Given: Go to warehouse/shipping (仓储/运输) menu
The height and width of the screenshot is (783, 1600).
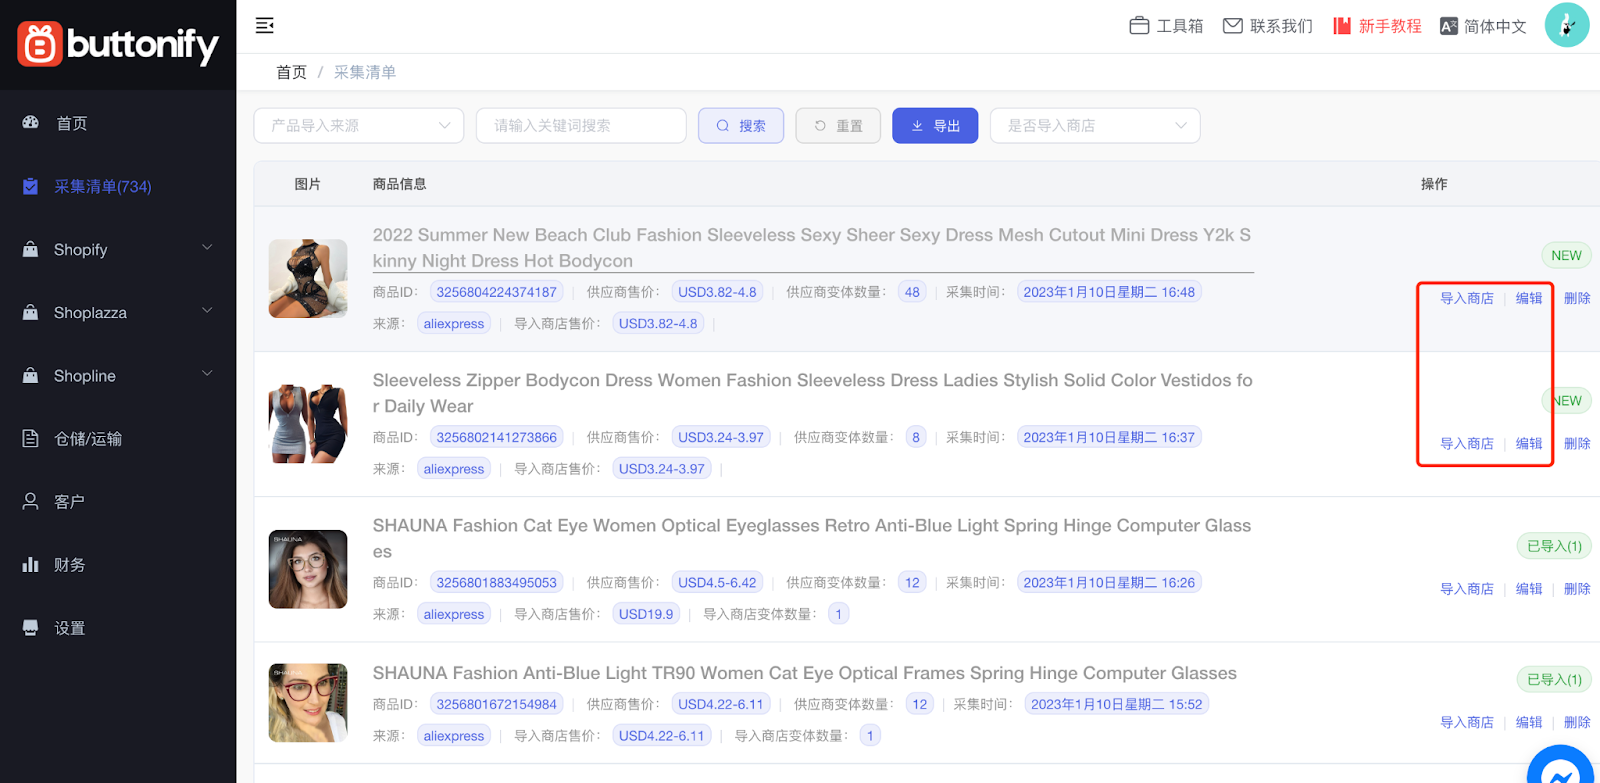Looking at the screenshot, I should point(88,438).
